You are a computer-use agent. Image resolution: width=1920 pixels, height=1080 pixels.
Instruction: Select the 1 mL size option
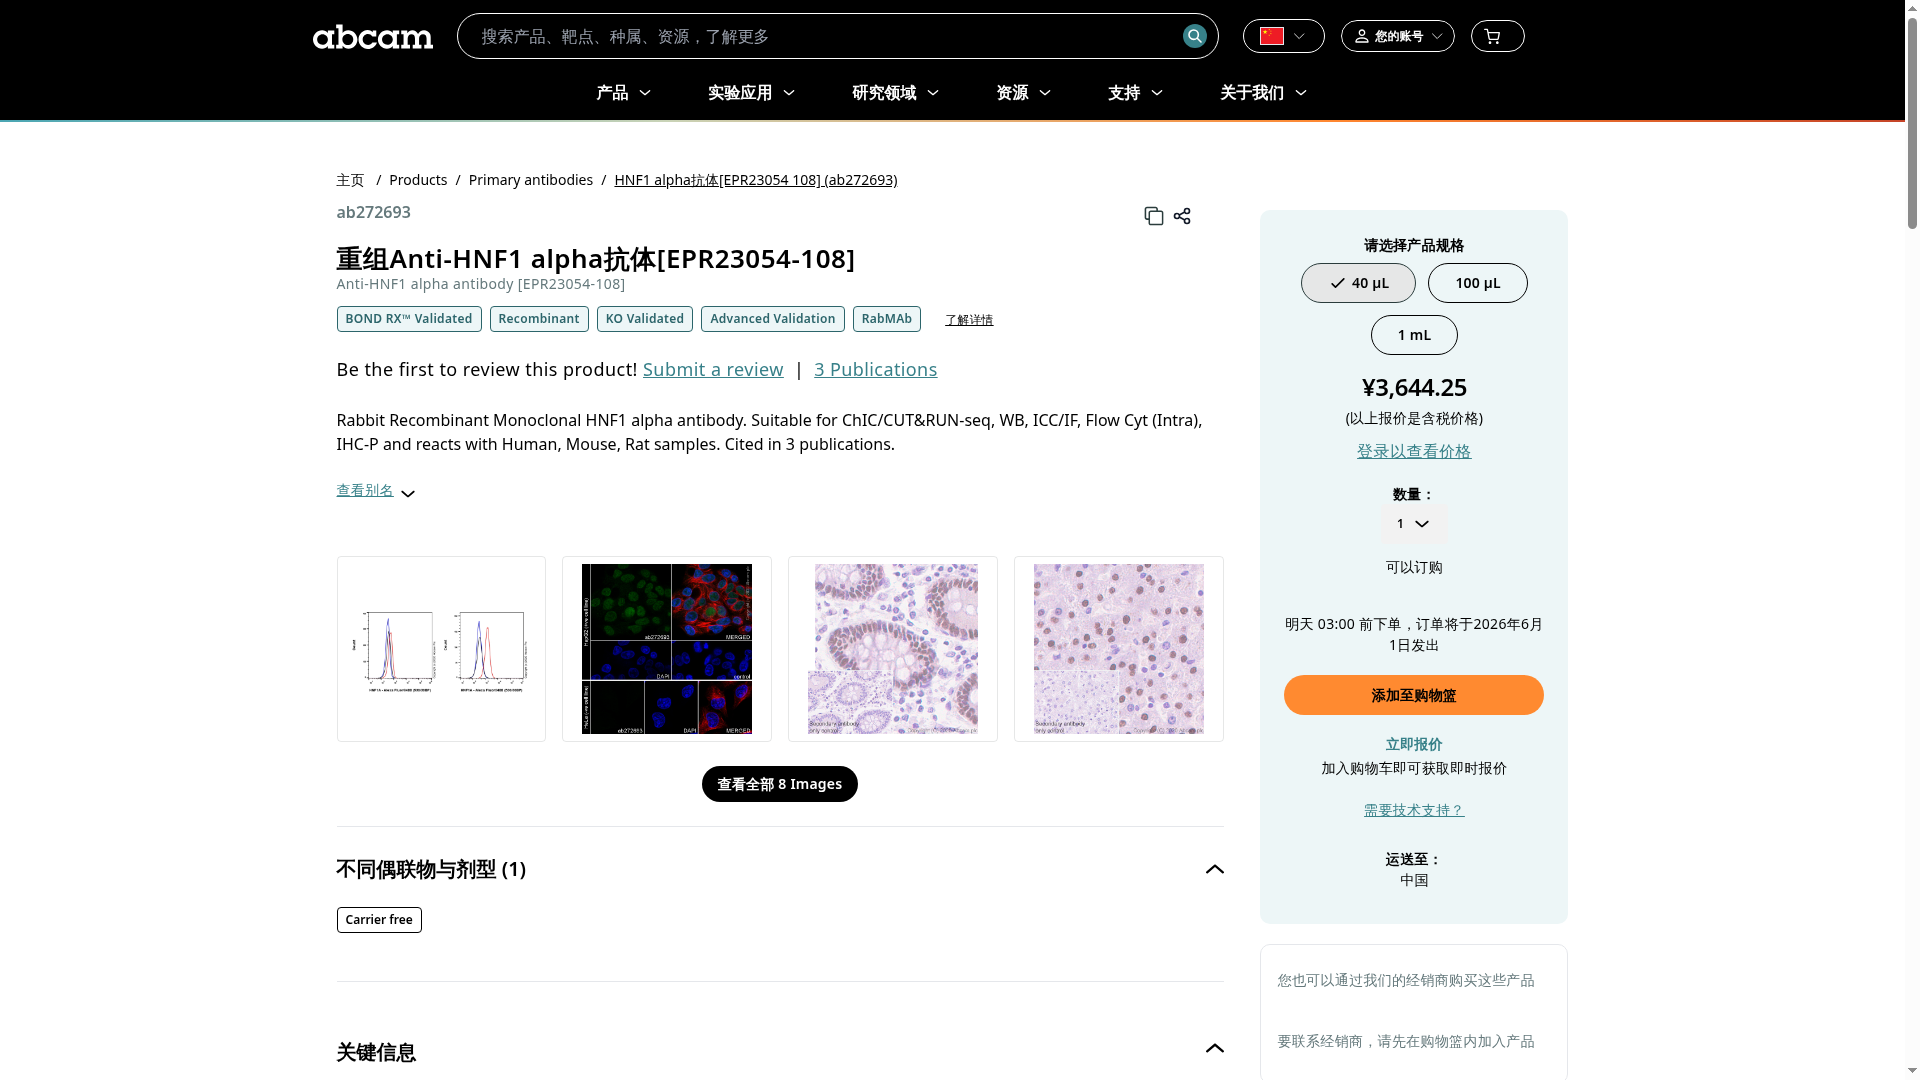(1414, 335)
